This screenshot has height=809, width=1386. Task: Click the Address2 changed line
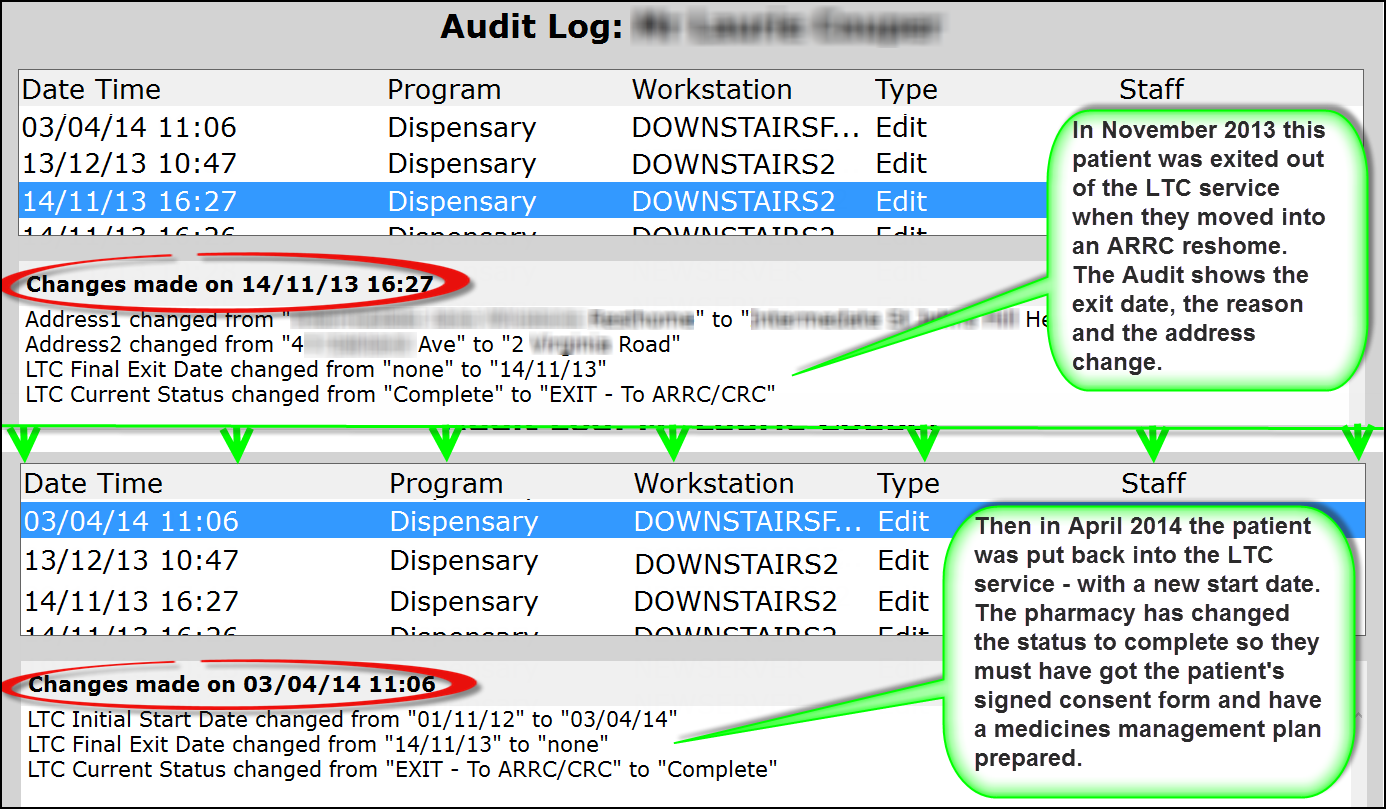coord(352,345)
